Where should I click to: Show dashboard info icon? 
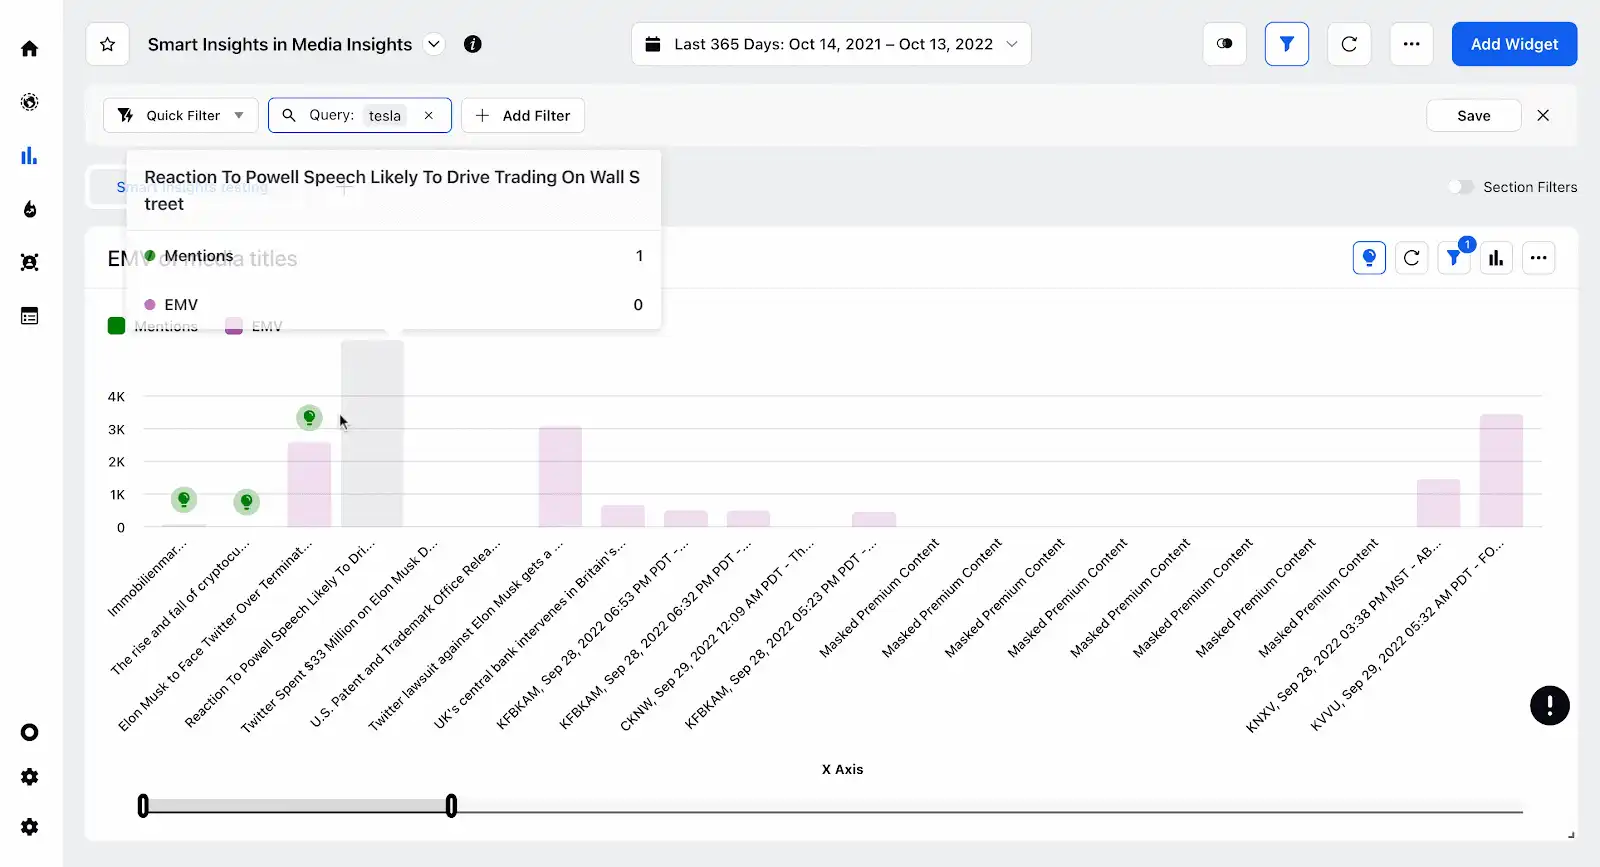click(x=473, y=44)
